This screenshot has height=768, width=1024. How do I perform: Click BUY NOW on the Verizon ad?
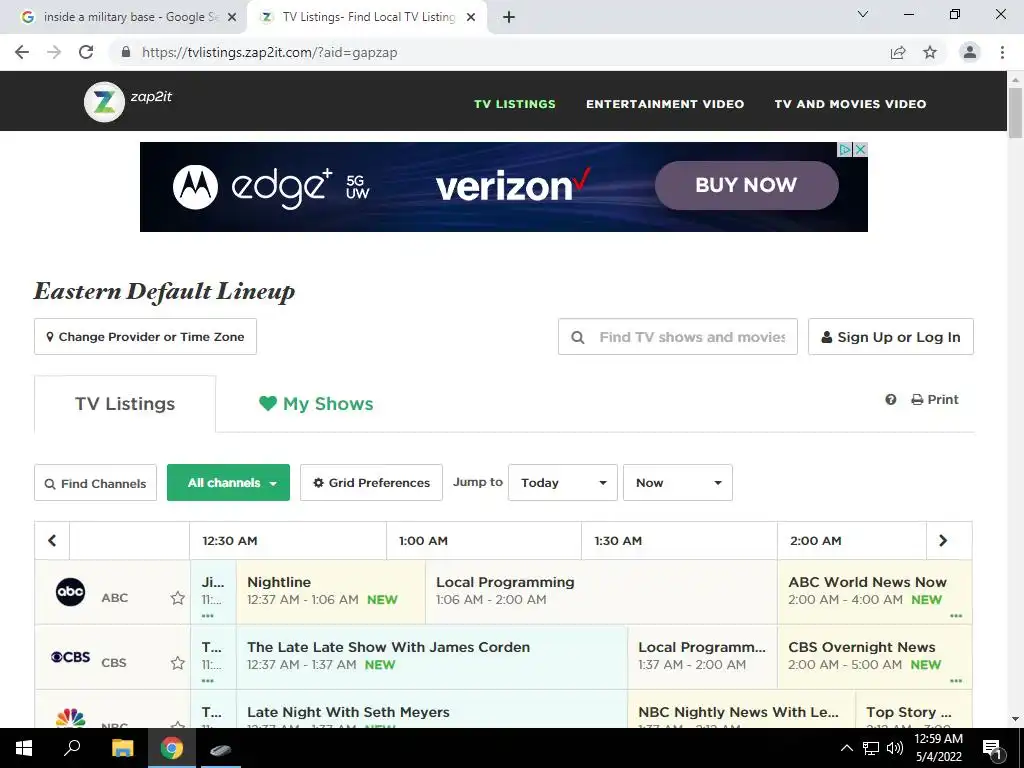[x=746, y=185]
